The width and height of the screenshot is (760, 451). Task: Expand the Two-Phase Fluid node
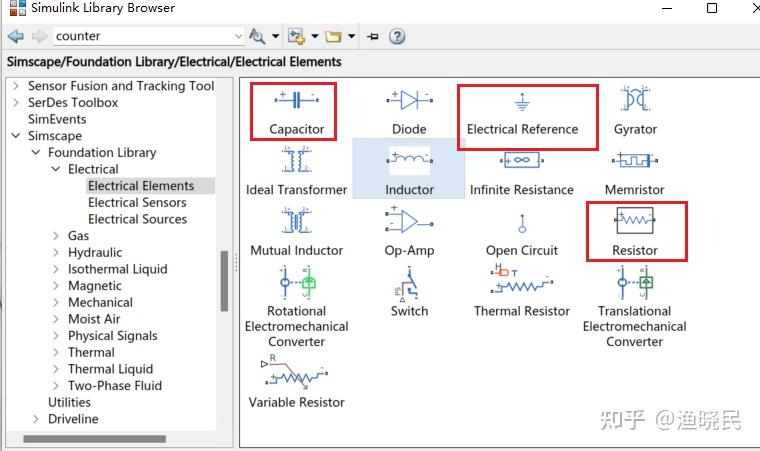pyautogui.click(x=56, y=386)
